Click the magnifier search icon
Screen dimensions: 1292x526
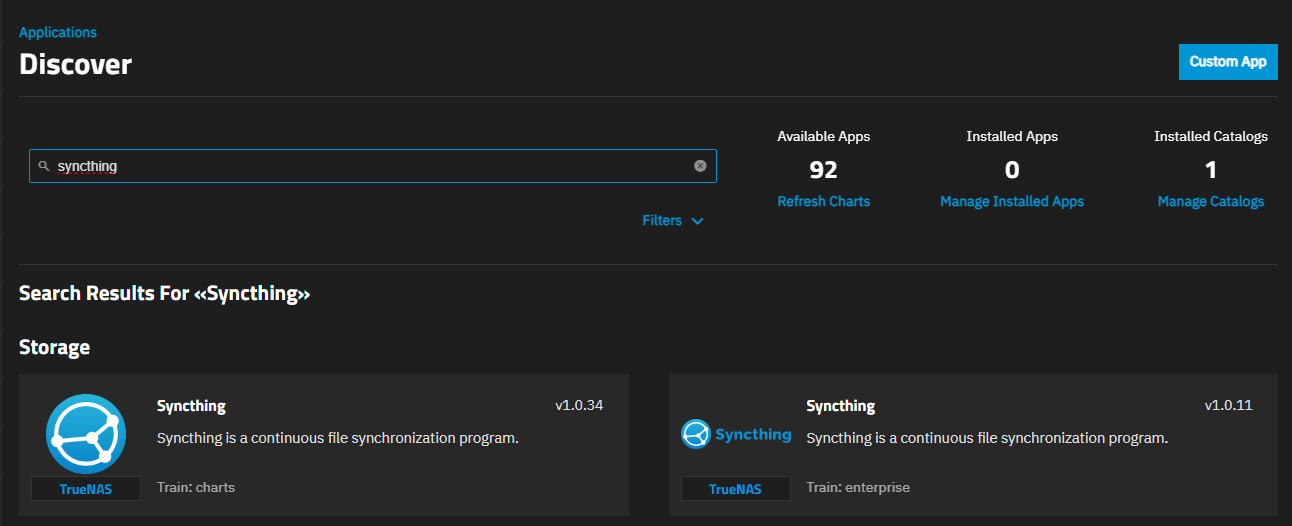click(x=44, y=166)
